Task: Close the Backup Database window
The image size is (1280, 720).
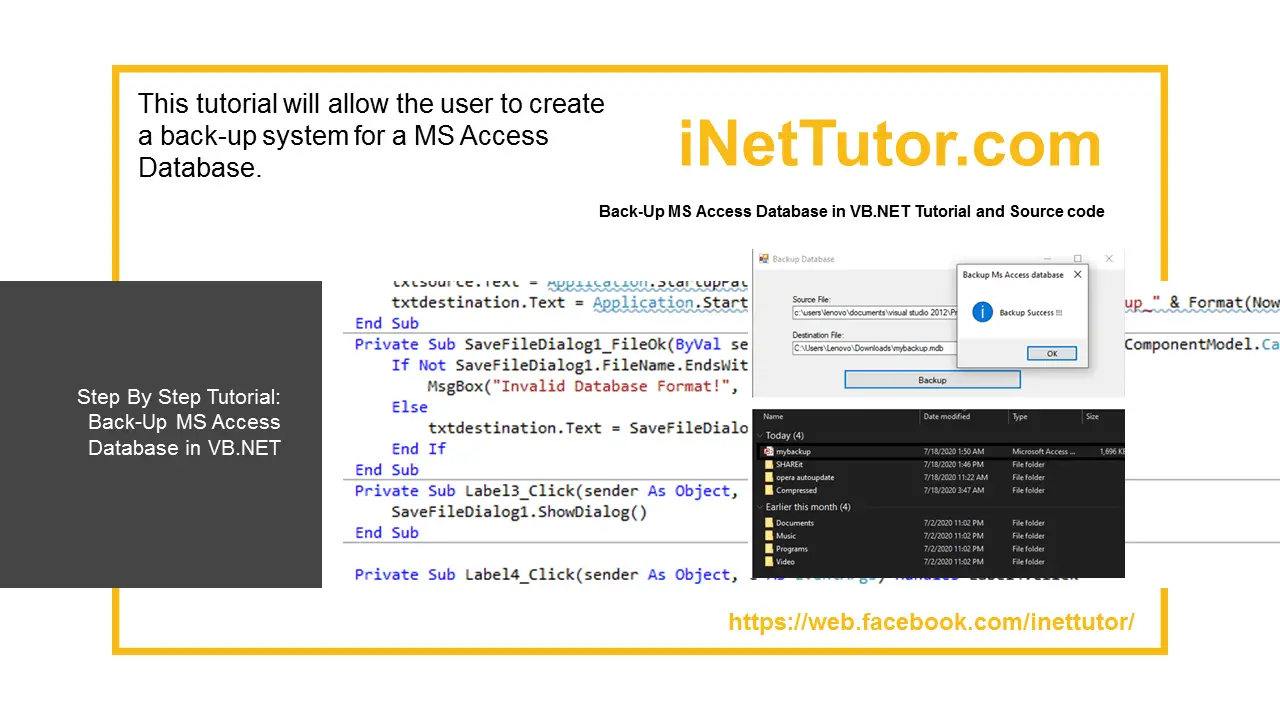Action: pyautogui.click(x=1109, y=259)
